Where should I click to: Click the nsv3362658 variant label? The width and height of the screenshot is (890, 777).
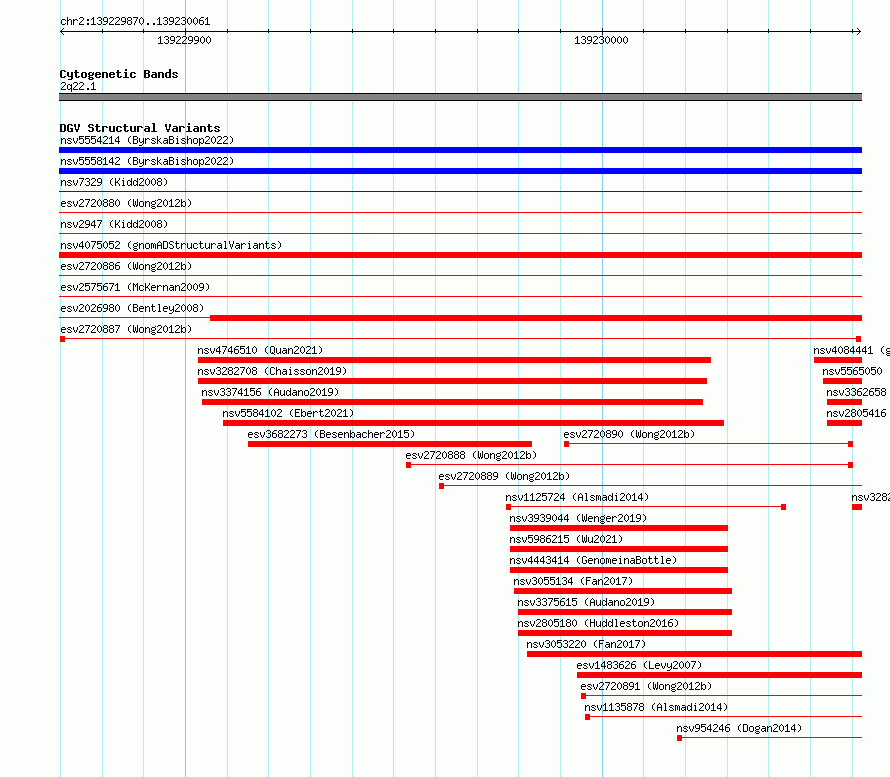(857, 392)
